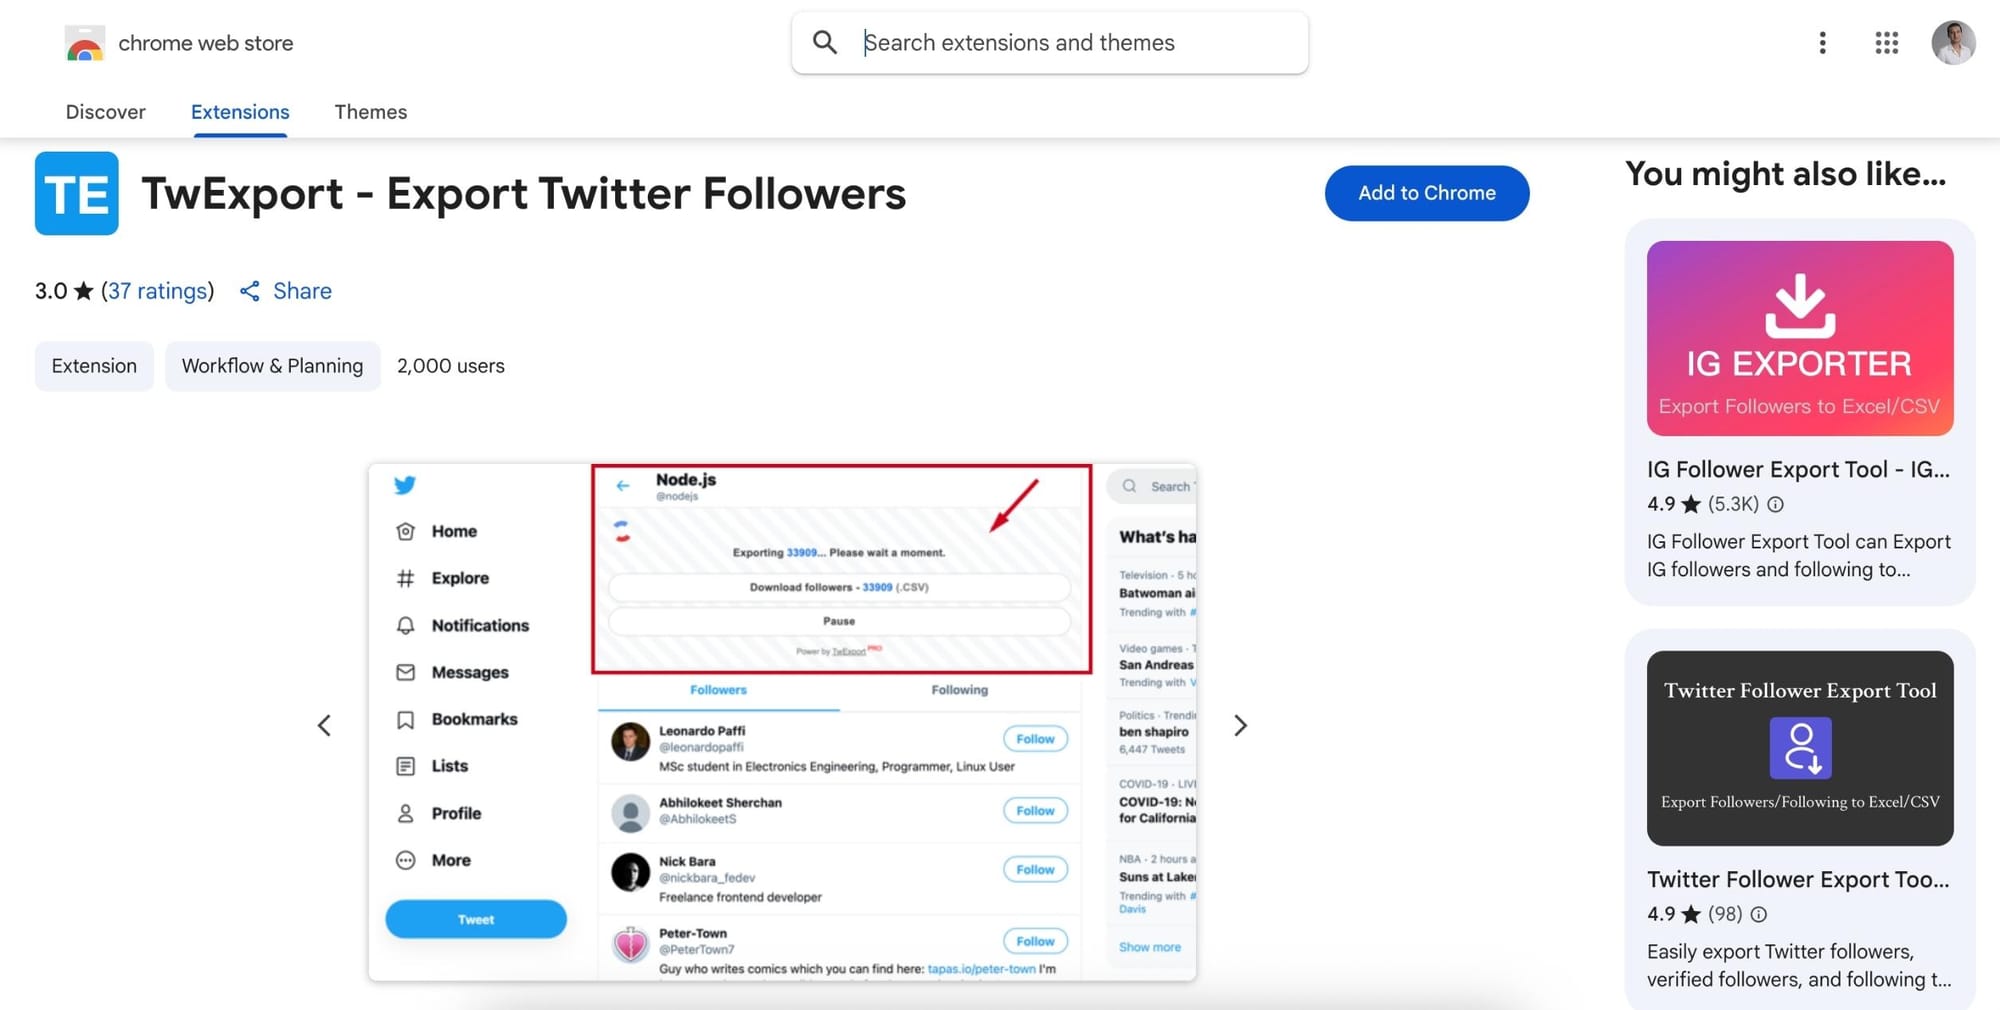Image resolution: width=2000 pixels, height=1010 pixels.
Task: Click the info icon beside IG Exporter rating
Action: pos(1775,505)
